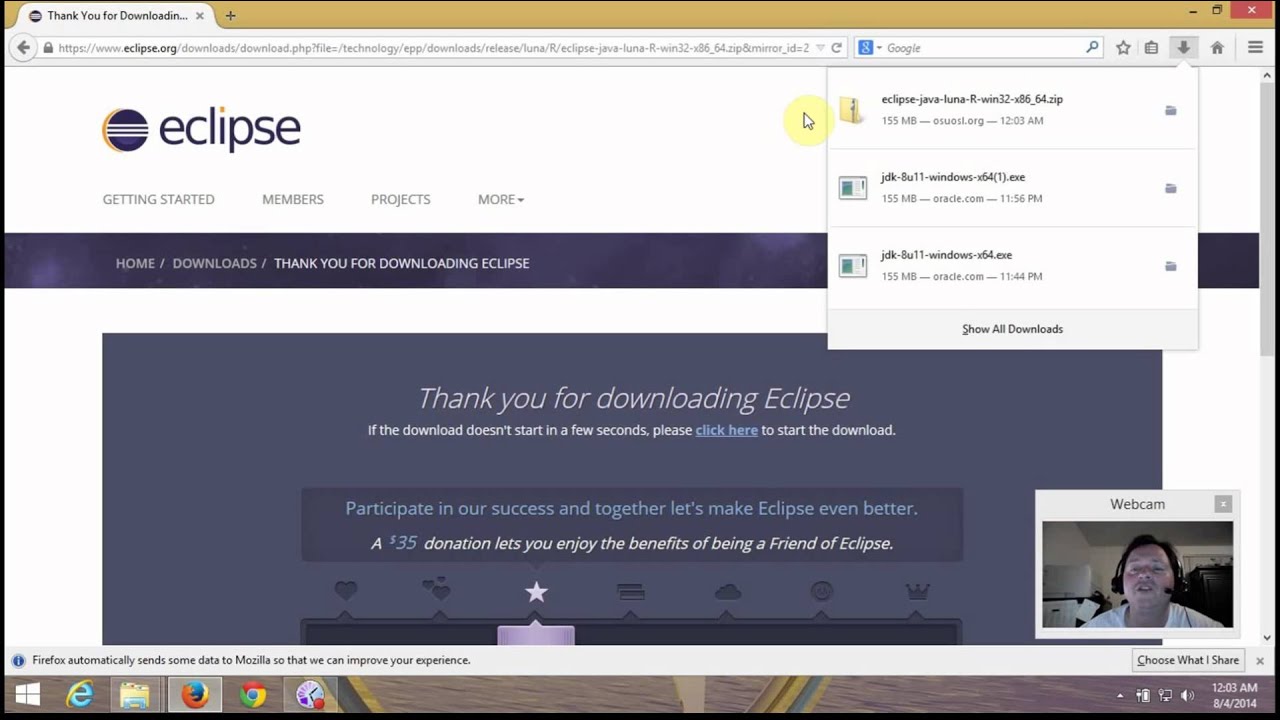Switch to Firefox in the taskbar
This screenshot has width=1280, height=720.
(195, 695)
